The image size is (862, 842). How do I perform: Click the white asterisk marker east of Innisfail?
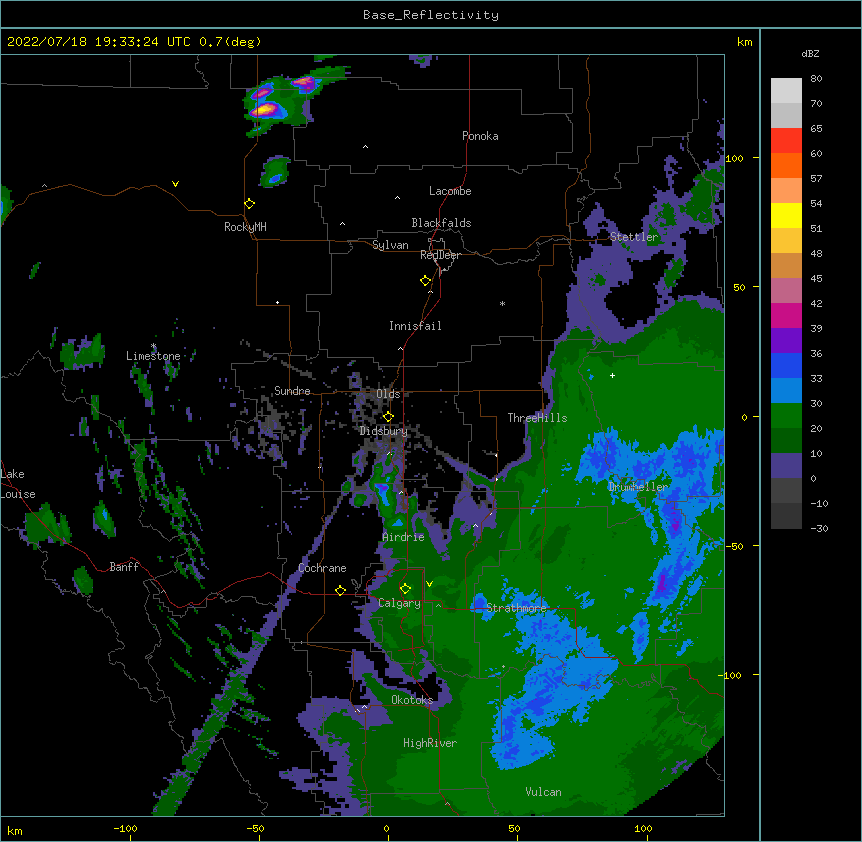pyautogui.click(x=502, y=304)
